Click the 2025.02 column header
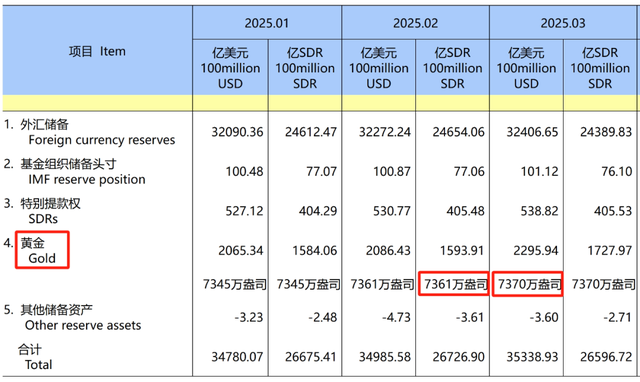Image resolution: width=640 pixels, height=382 pixels. point(416,23)
